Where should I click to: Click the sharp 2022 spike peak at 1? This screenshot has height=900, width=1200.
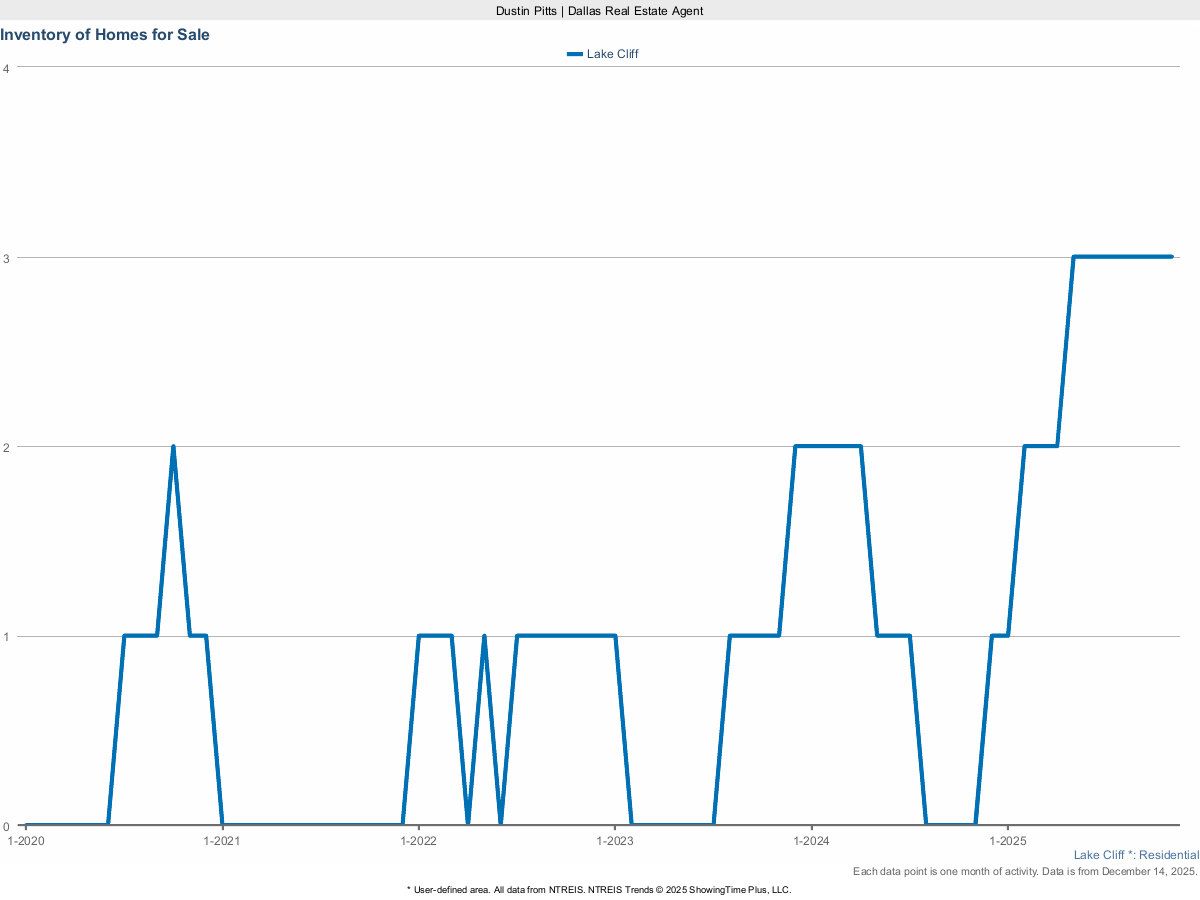click(484, 636)
